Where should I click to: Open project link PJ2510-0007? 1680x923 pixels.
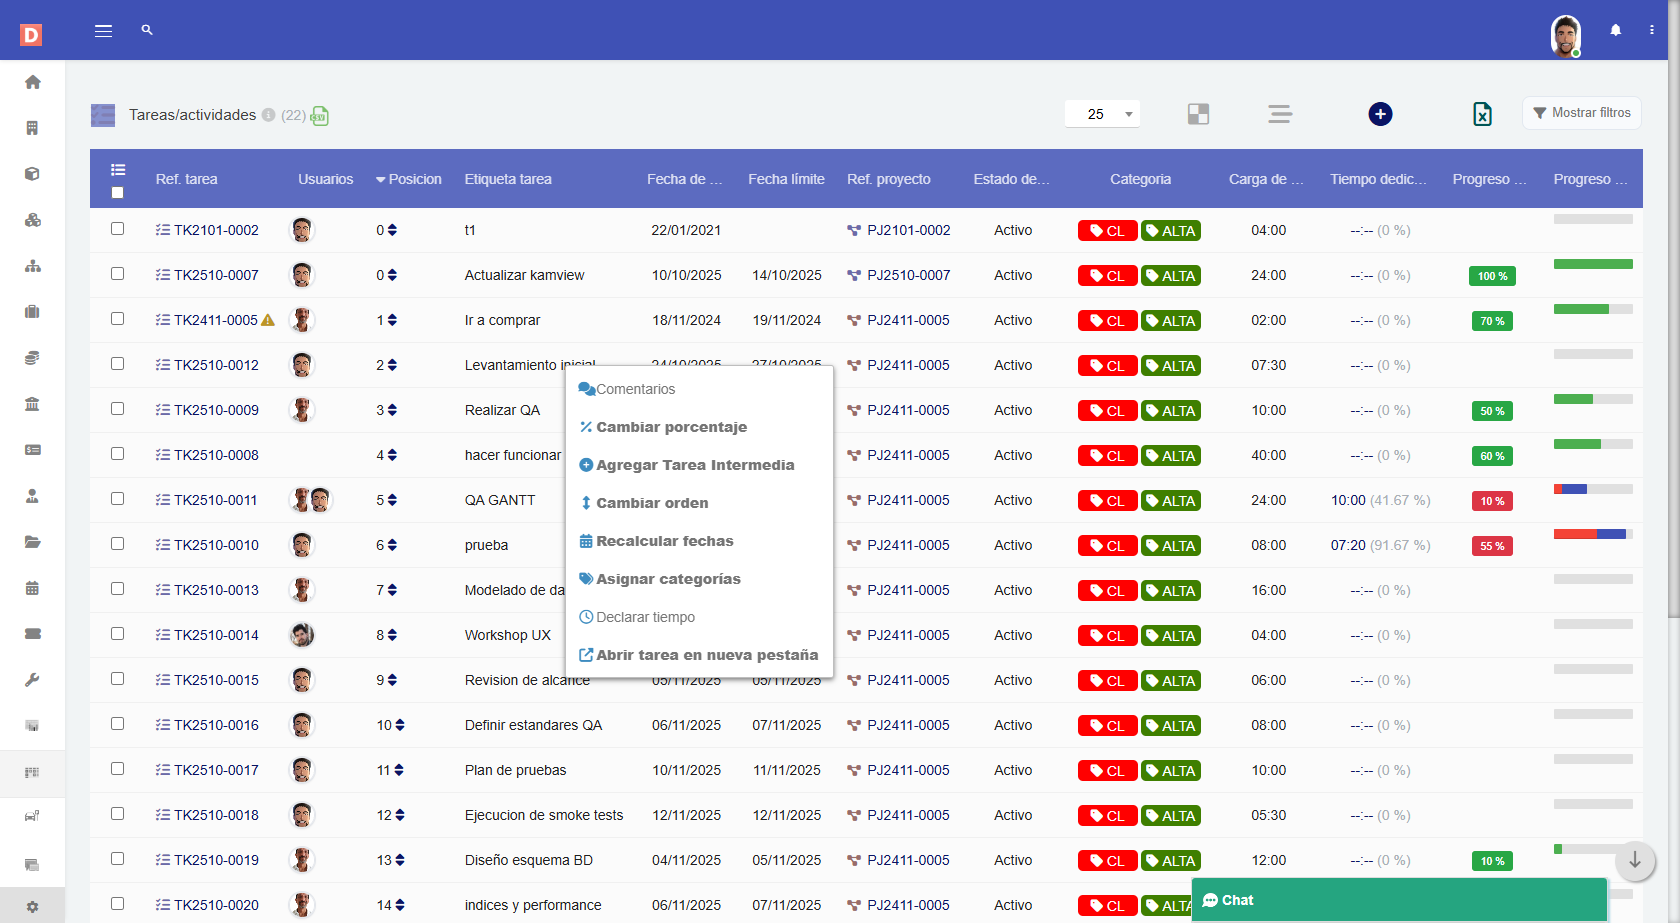click(x=906, y=275)
